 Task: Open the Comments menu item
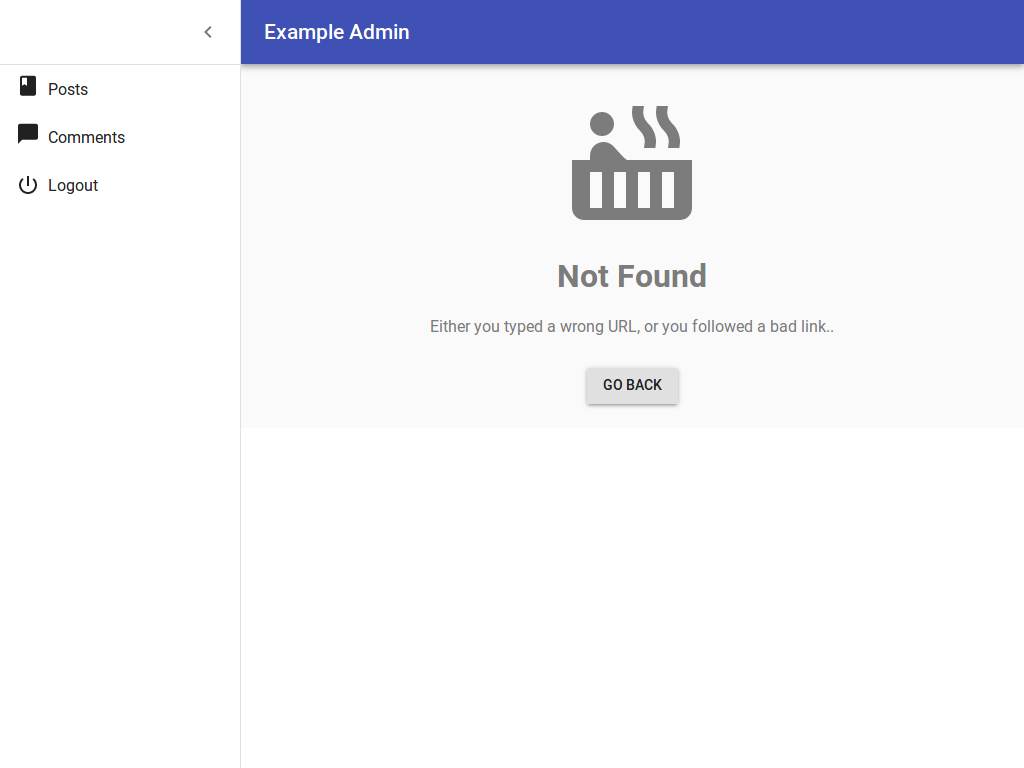coord(86,137)
